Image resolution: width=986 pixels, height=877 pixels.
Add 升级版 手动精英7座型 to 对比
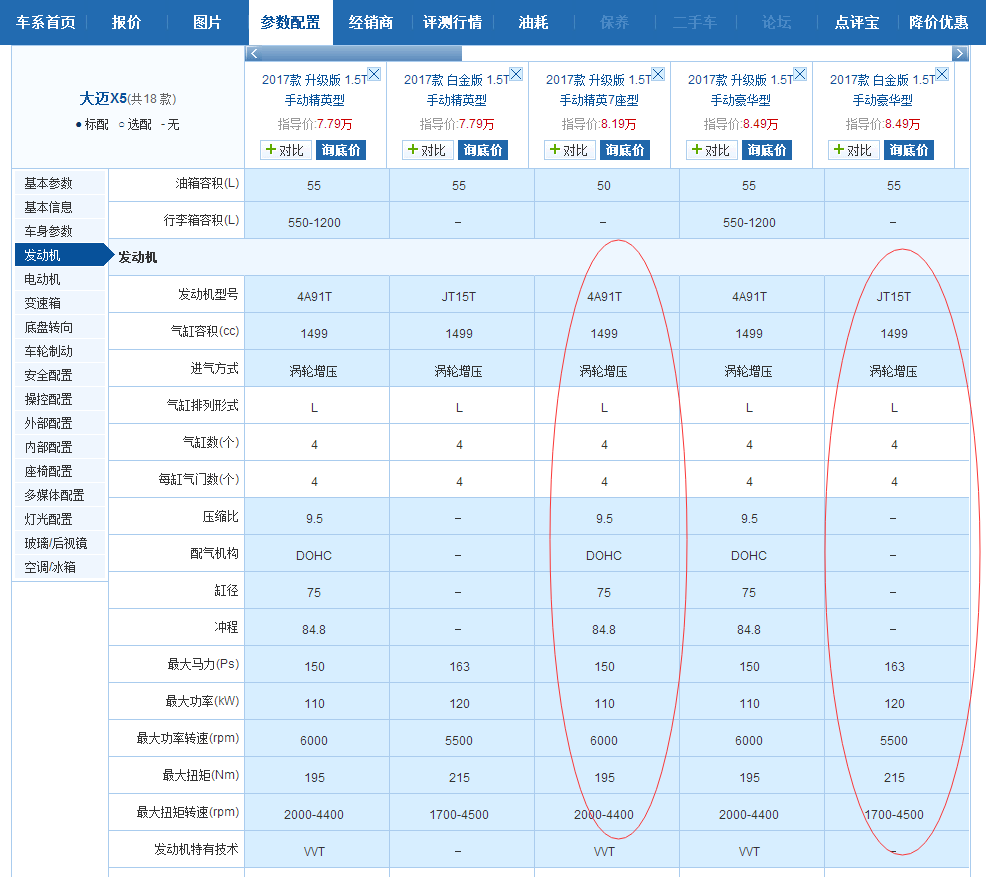[x=570, y=150]
